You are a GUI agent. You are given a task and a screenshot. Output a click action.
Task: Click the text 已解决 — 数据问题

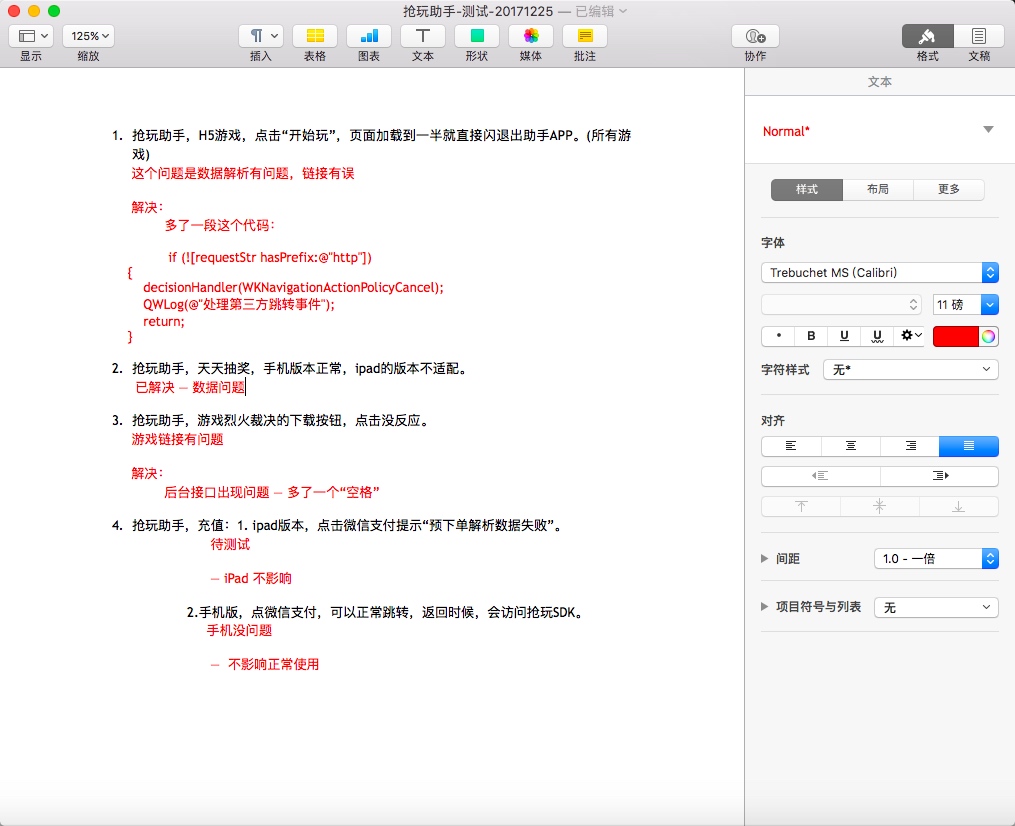(x=190, y=387)
